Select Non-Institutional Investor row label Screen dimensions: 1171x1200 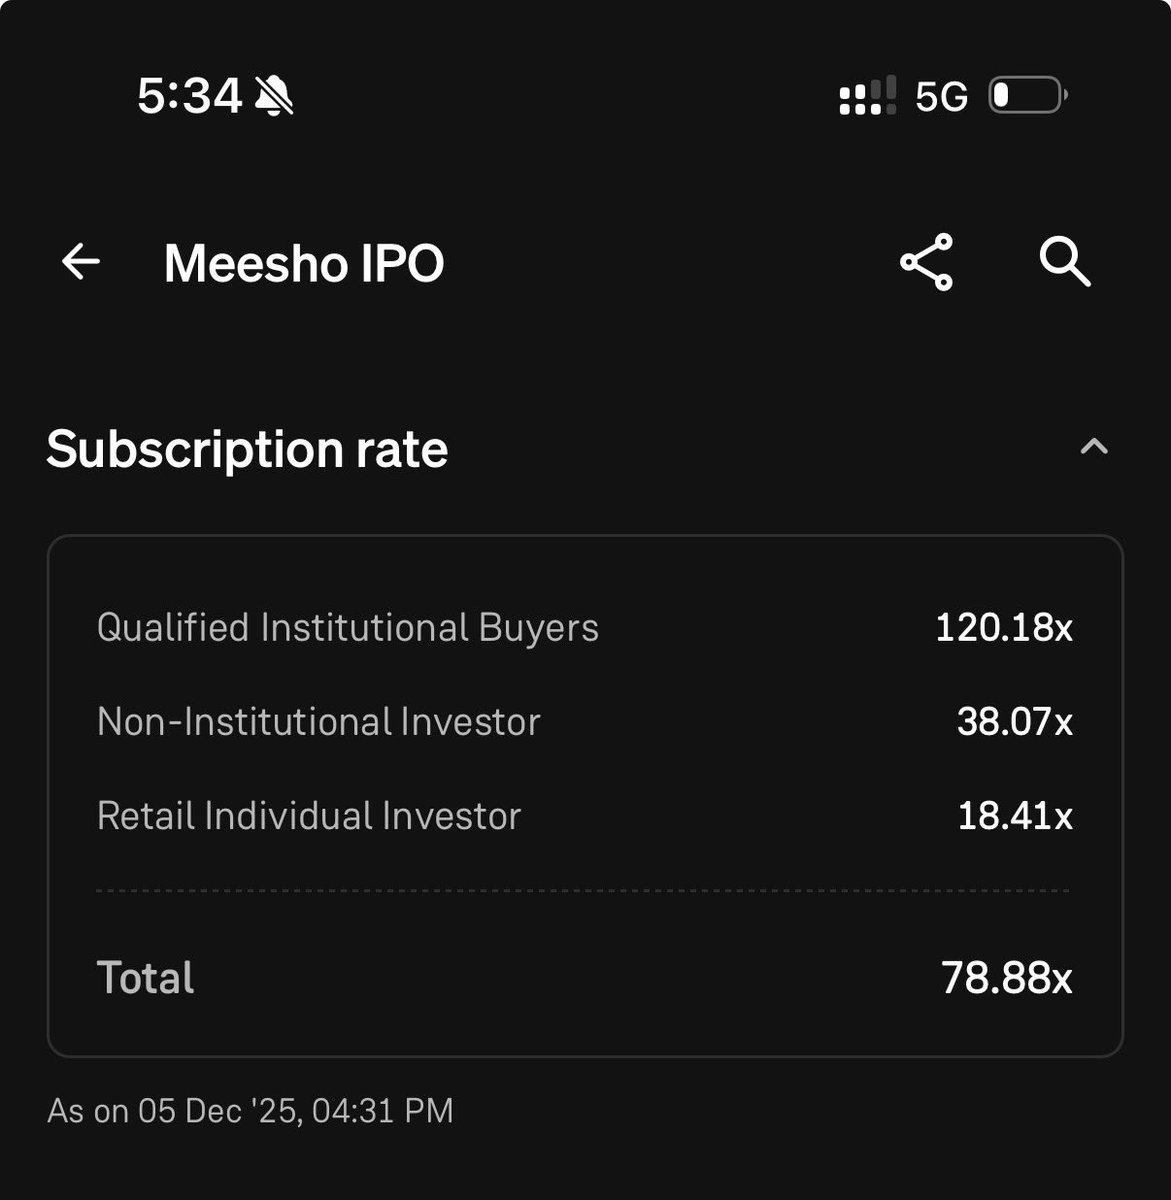(x=319, y=722)
